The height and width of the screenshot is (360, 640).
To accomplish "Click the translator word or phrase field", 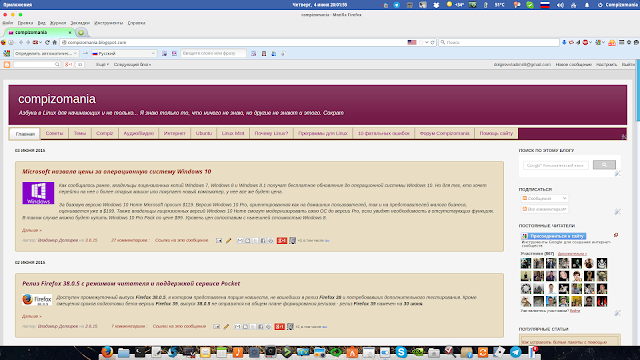I will [213, 53].
